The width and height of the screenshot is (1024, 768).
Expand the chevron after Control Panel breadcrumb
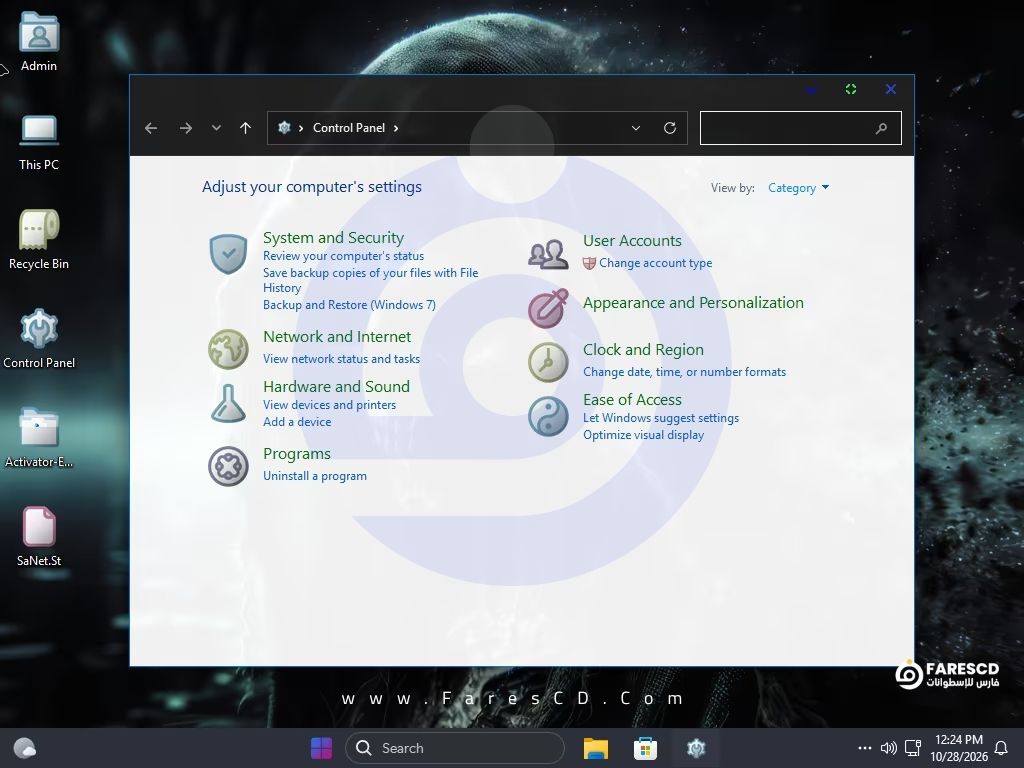[396, 128]
